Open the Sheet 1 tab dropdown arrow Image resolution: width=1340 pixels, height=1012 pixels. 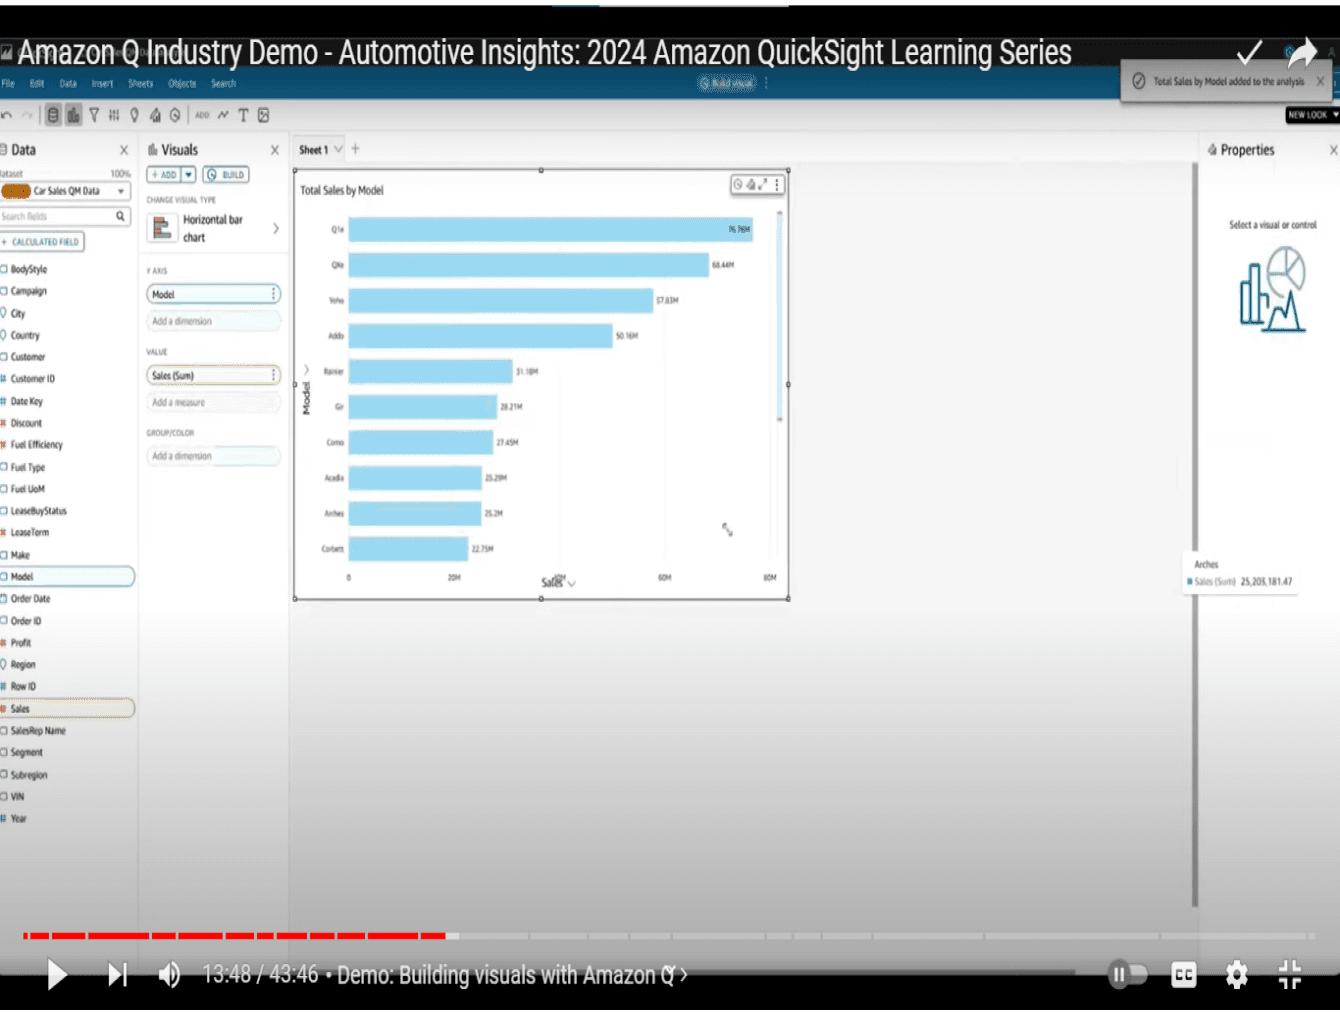point(338,149)
